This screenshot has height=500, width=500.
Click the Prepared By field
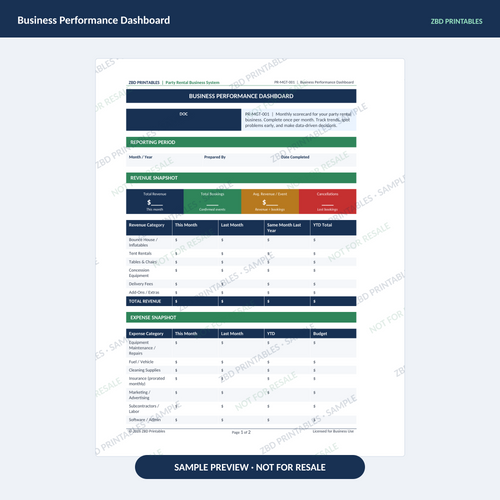(240, 160)
